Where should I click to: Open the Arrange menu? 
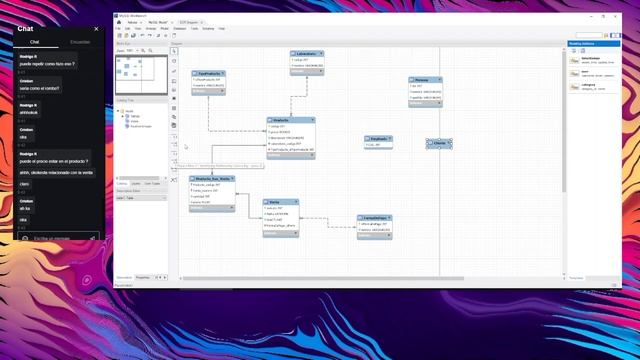click(151, 29)
